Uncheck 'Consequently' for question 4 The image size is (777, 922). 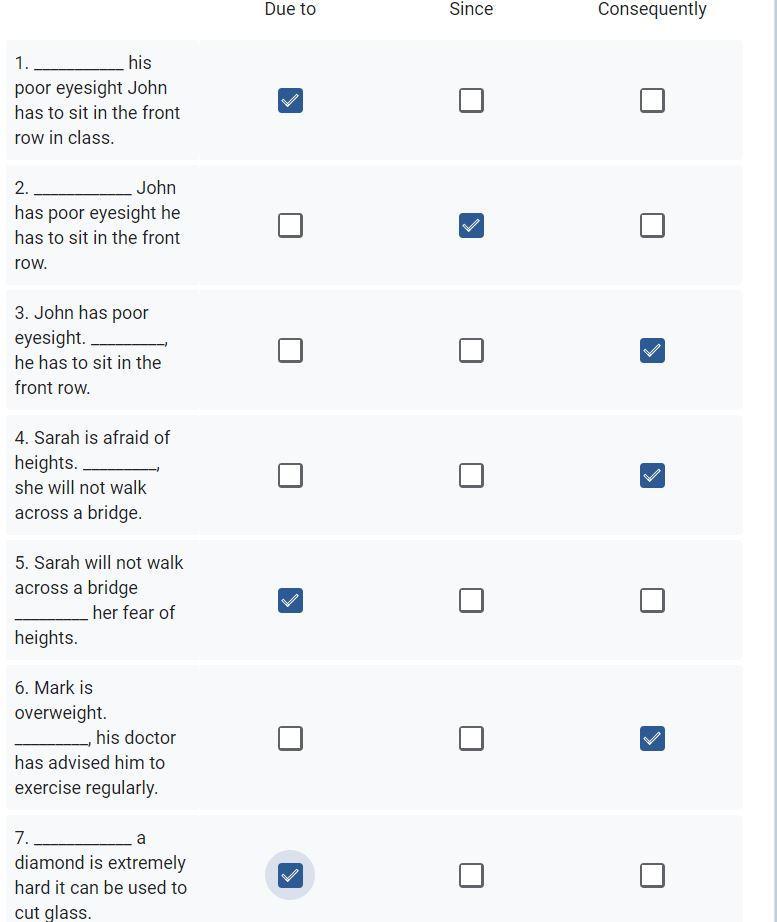tap(652, 475)
